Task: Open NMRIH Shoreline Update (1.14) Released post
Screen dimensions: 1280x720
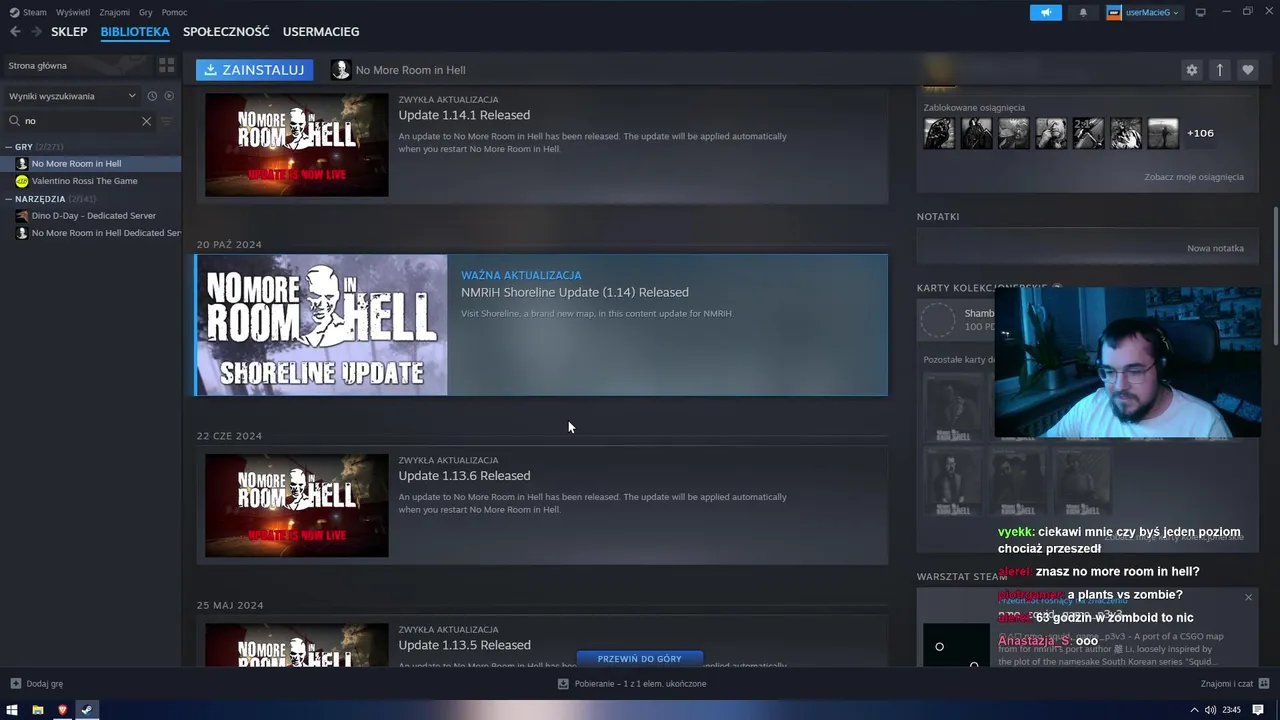Action: point(575,292)
